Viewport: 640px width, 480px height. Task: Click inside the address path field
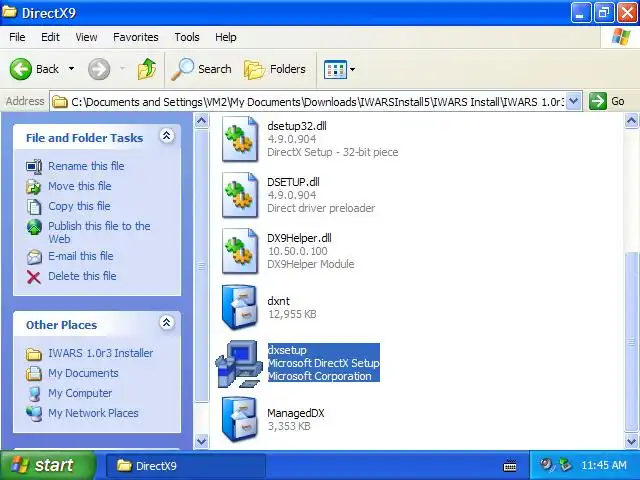309,101
